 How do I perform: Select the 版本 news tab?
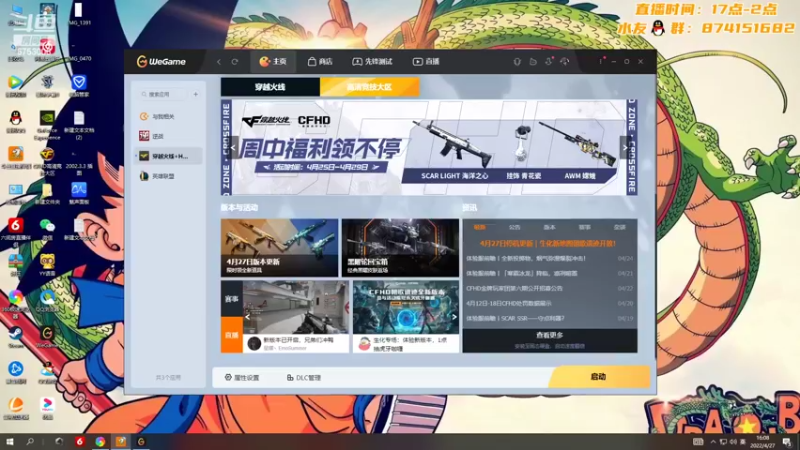pyautogui.click(x=549, y=227)
